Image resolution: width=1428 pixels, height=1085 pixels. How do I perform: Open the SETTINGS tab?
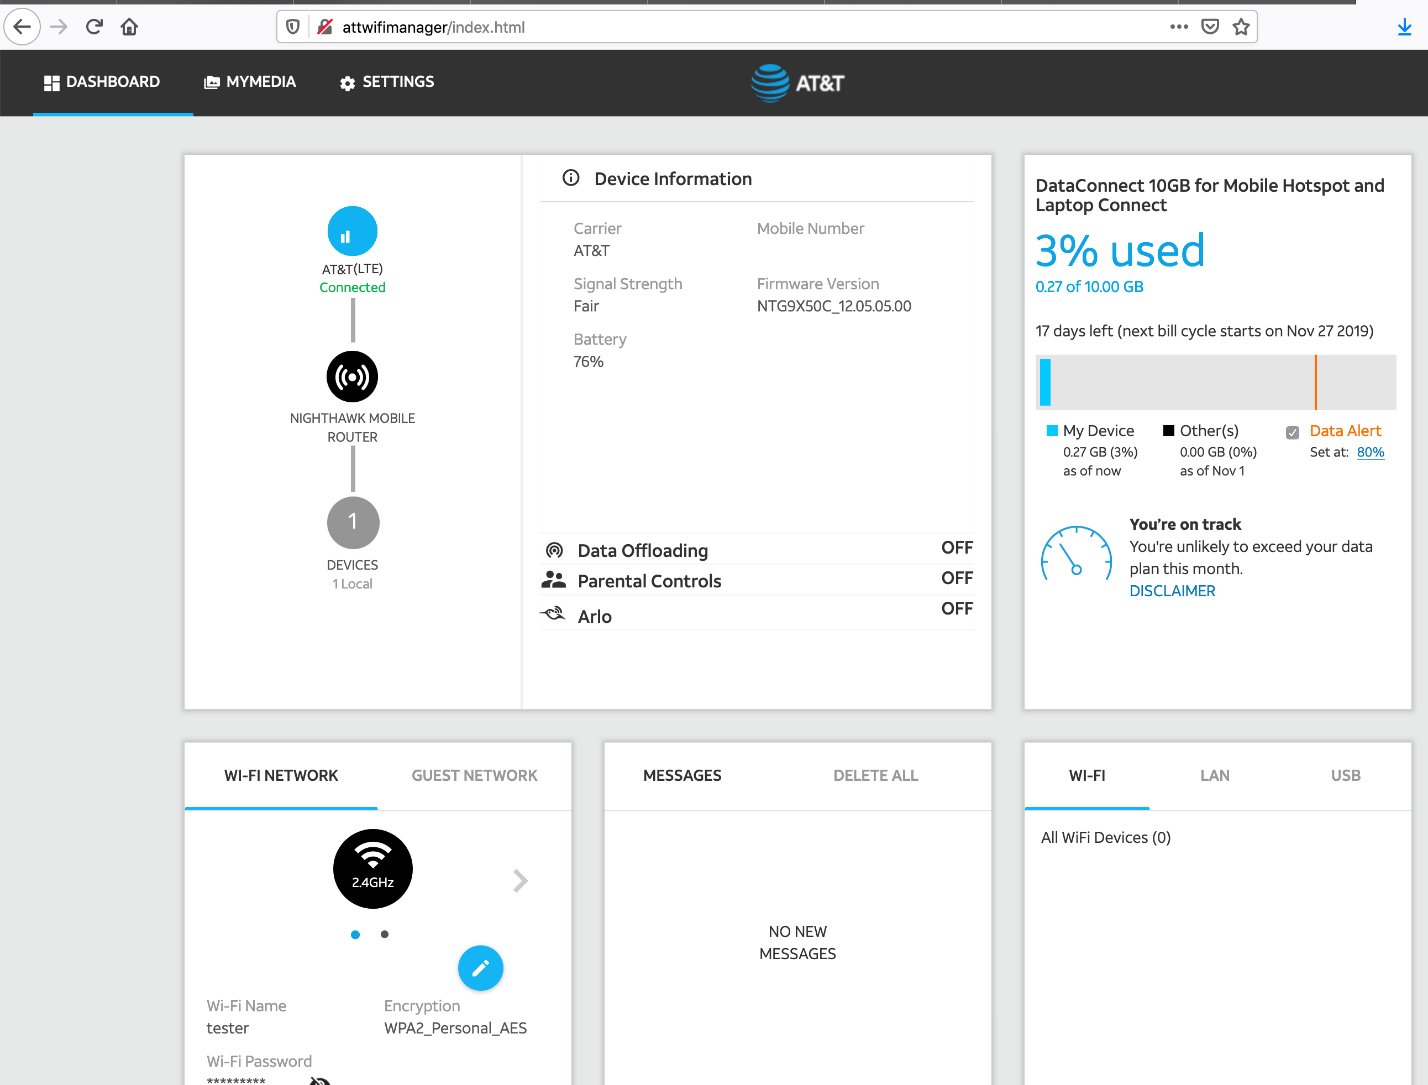[387, 82]
